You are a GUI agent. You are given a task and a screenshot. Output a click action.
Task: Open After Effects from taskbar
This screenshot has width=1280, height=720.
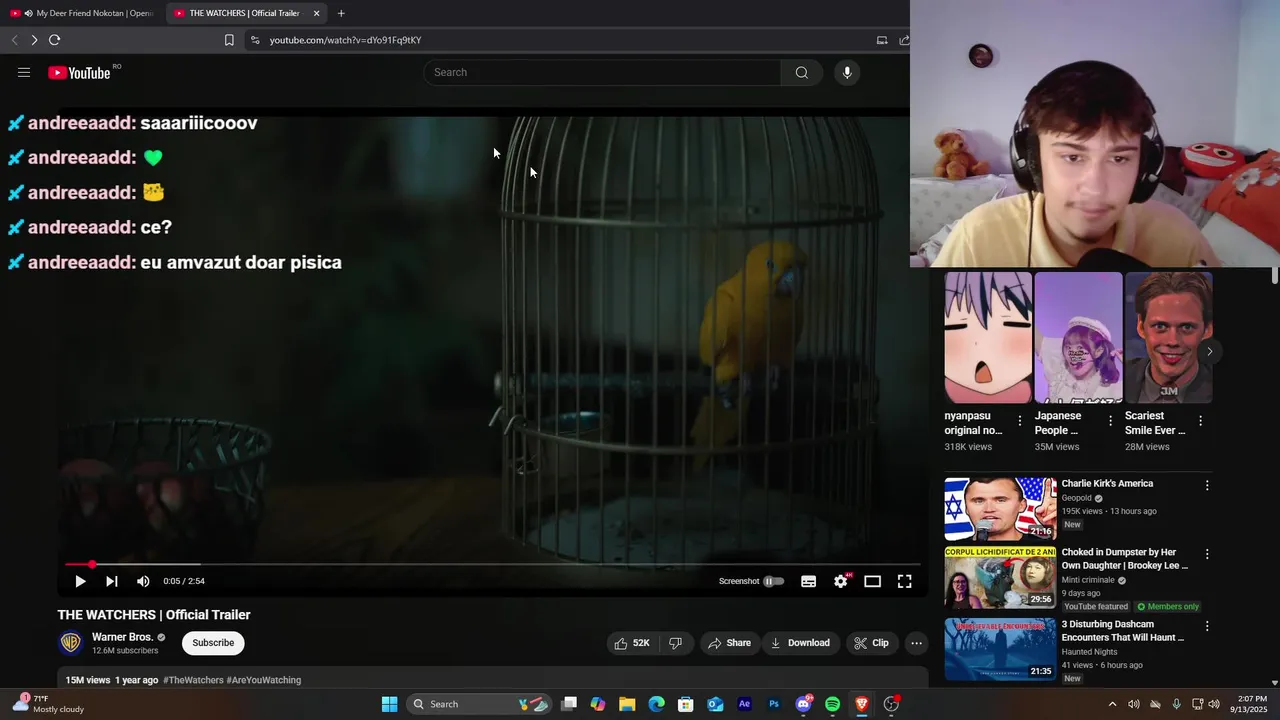click(744, 704)
